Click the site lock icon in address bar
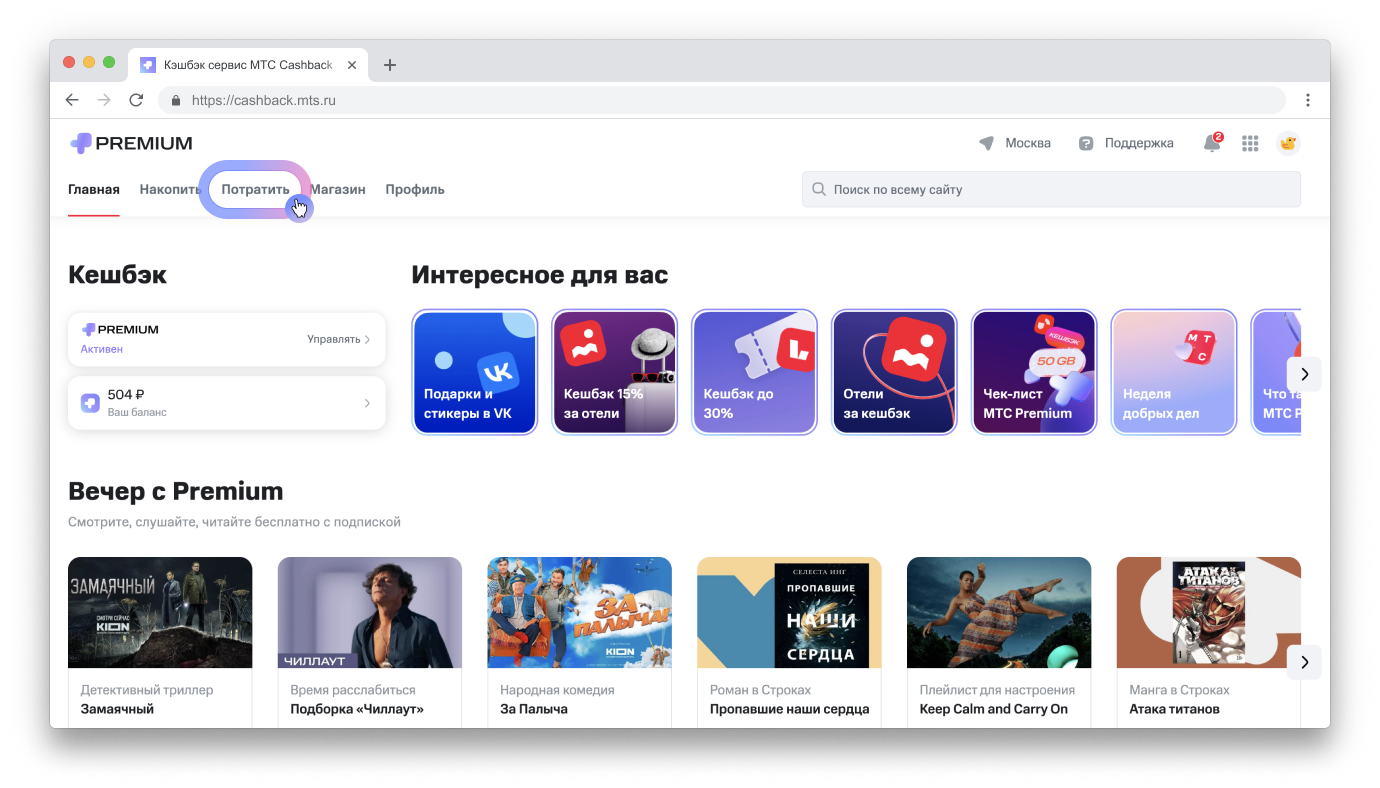The height and width of the screenshot is (788, 1380). tap(176, 100)
